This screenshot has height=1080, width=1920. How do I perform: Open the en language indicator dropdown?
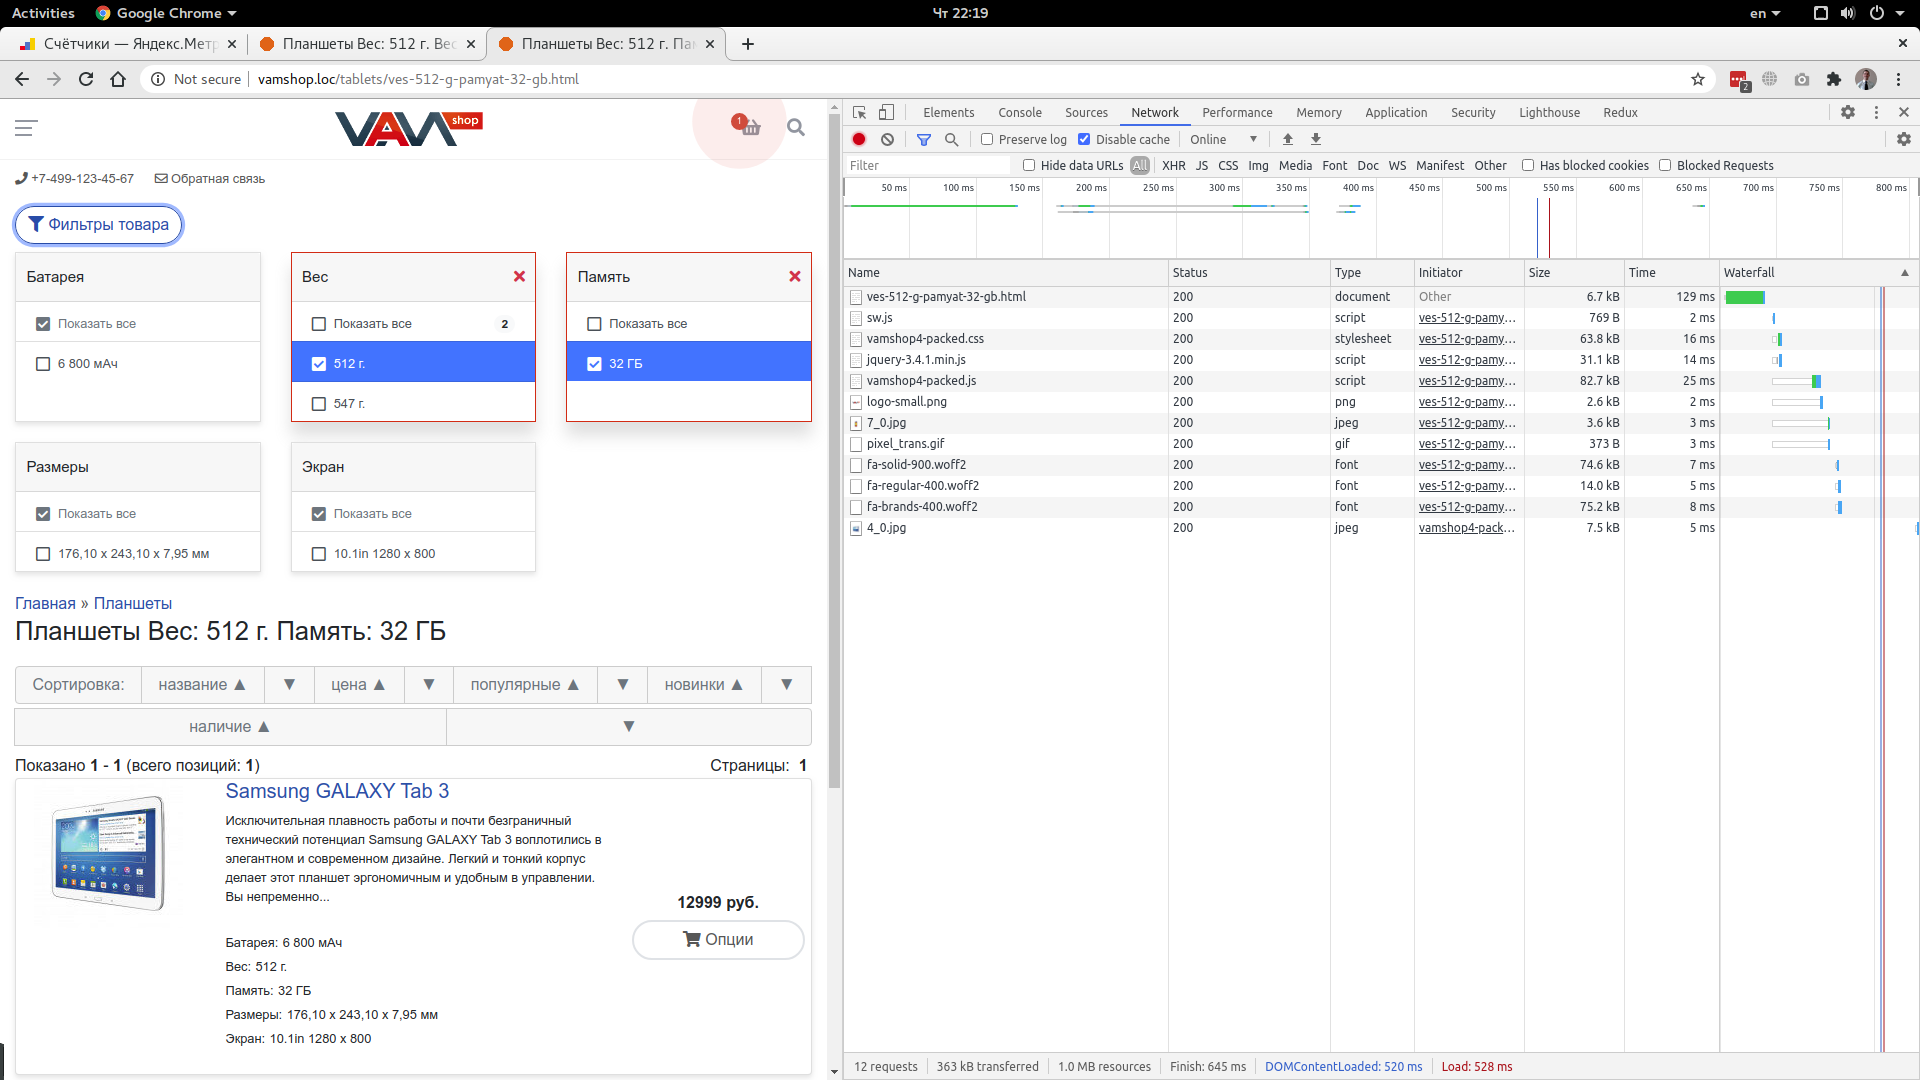tap(1765, 13)
